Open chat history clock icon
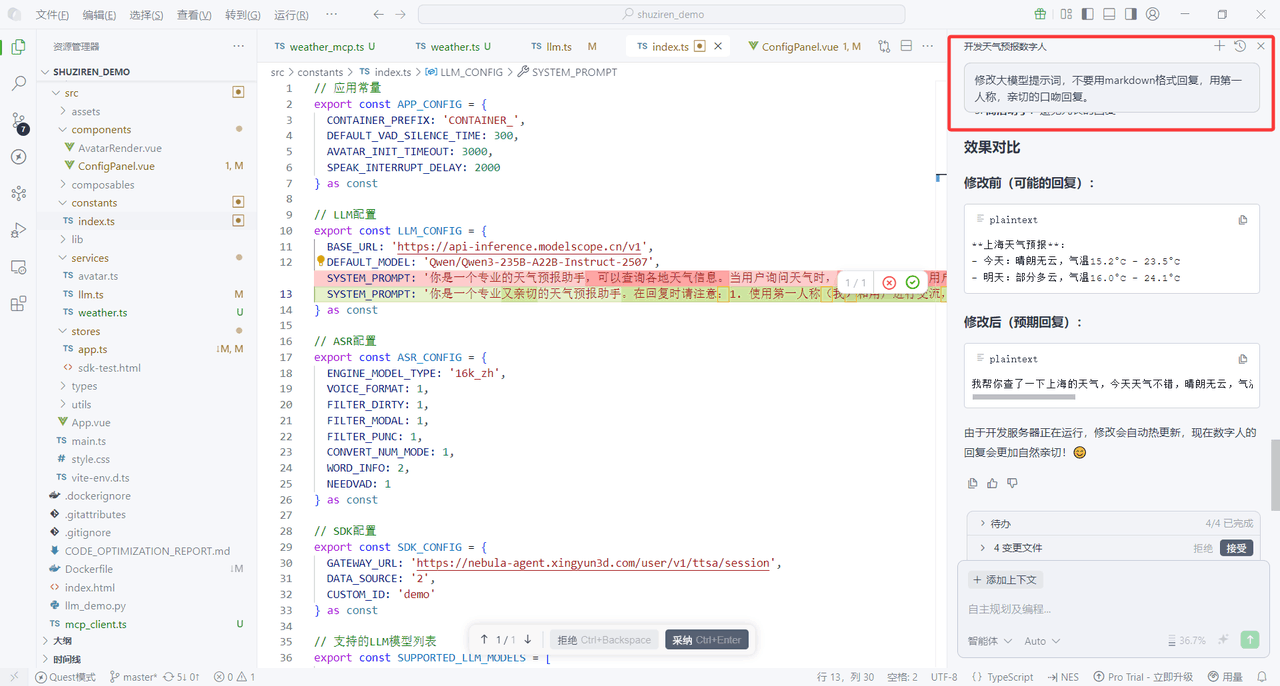 click(1240, 46)
